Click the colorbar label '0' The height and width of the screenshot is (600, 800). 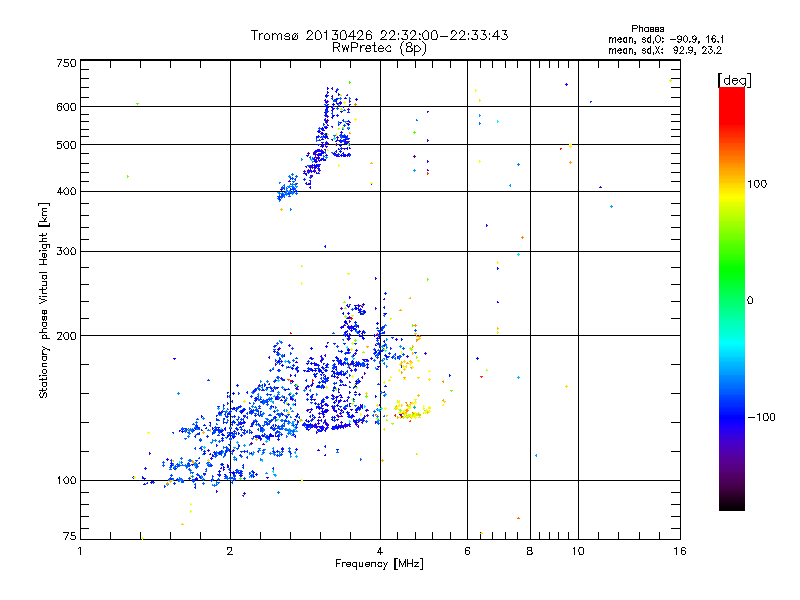click(x=750, y=301)
